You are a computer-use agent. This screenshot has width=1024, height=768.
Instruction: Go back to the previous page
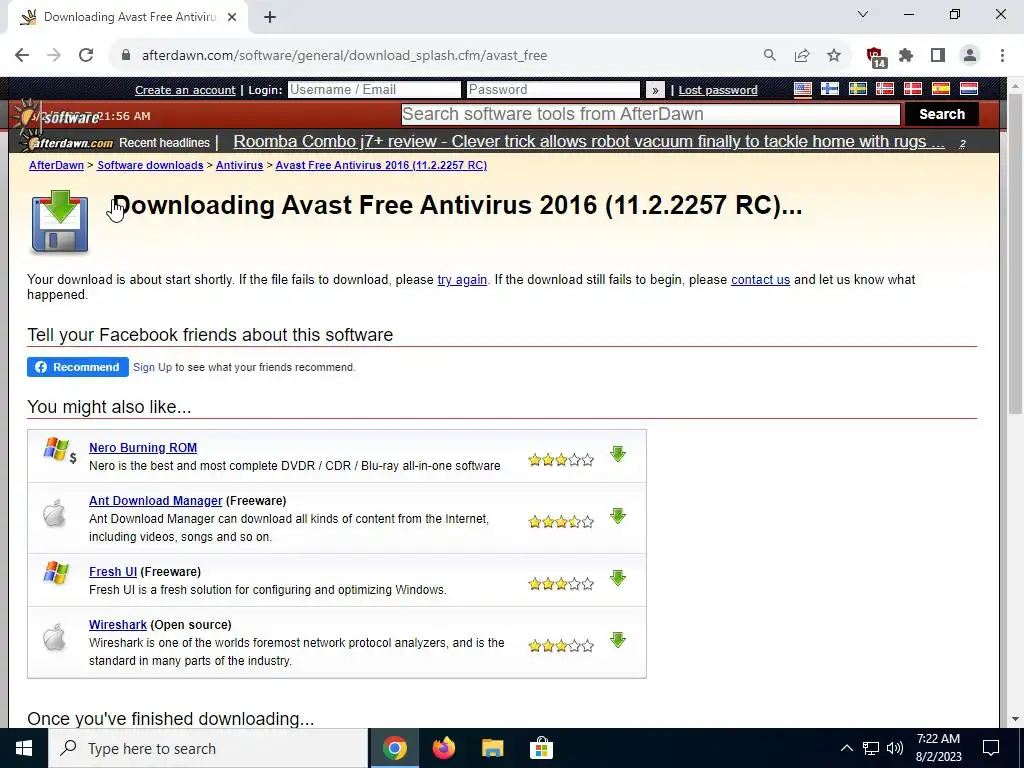[22, 56]
